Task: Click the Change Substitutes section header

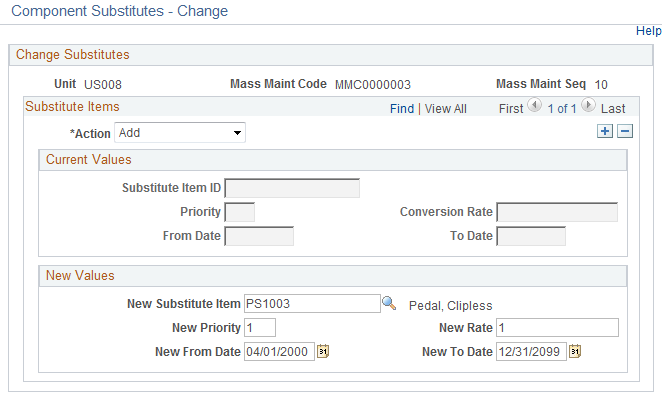Action: [x=331, y=55]
